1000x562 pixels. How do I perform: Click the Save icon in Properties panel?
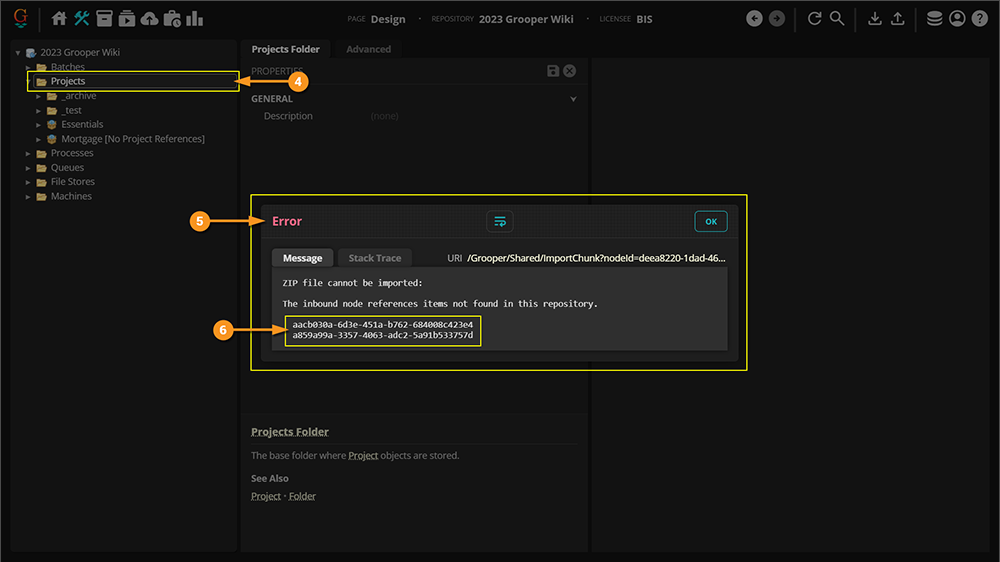pyautogui.click(x=553, y=71)
